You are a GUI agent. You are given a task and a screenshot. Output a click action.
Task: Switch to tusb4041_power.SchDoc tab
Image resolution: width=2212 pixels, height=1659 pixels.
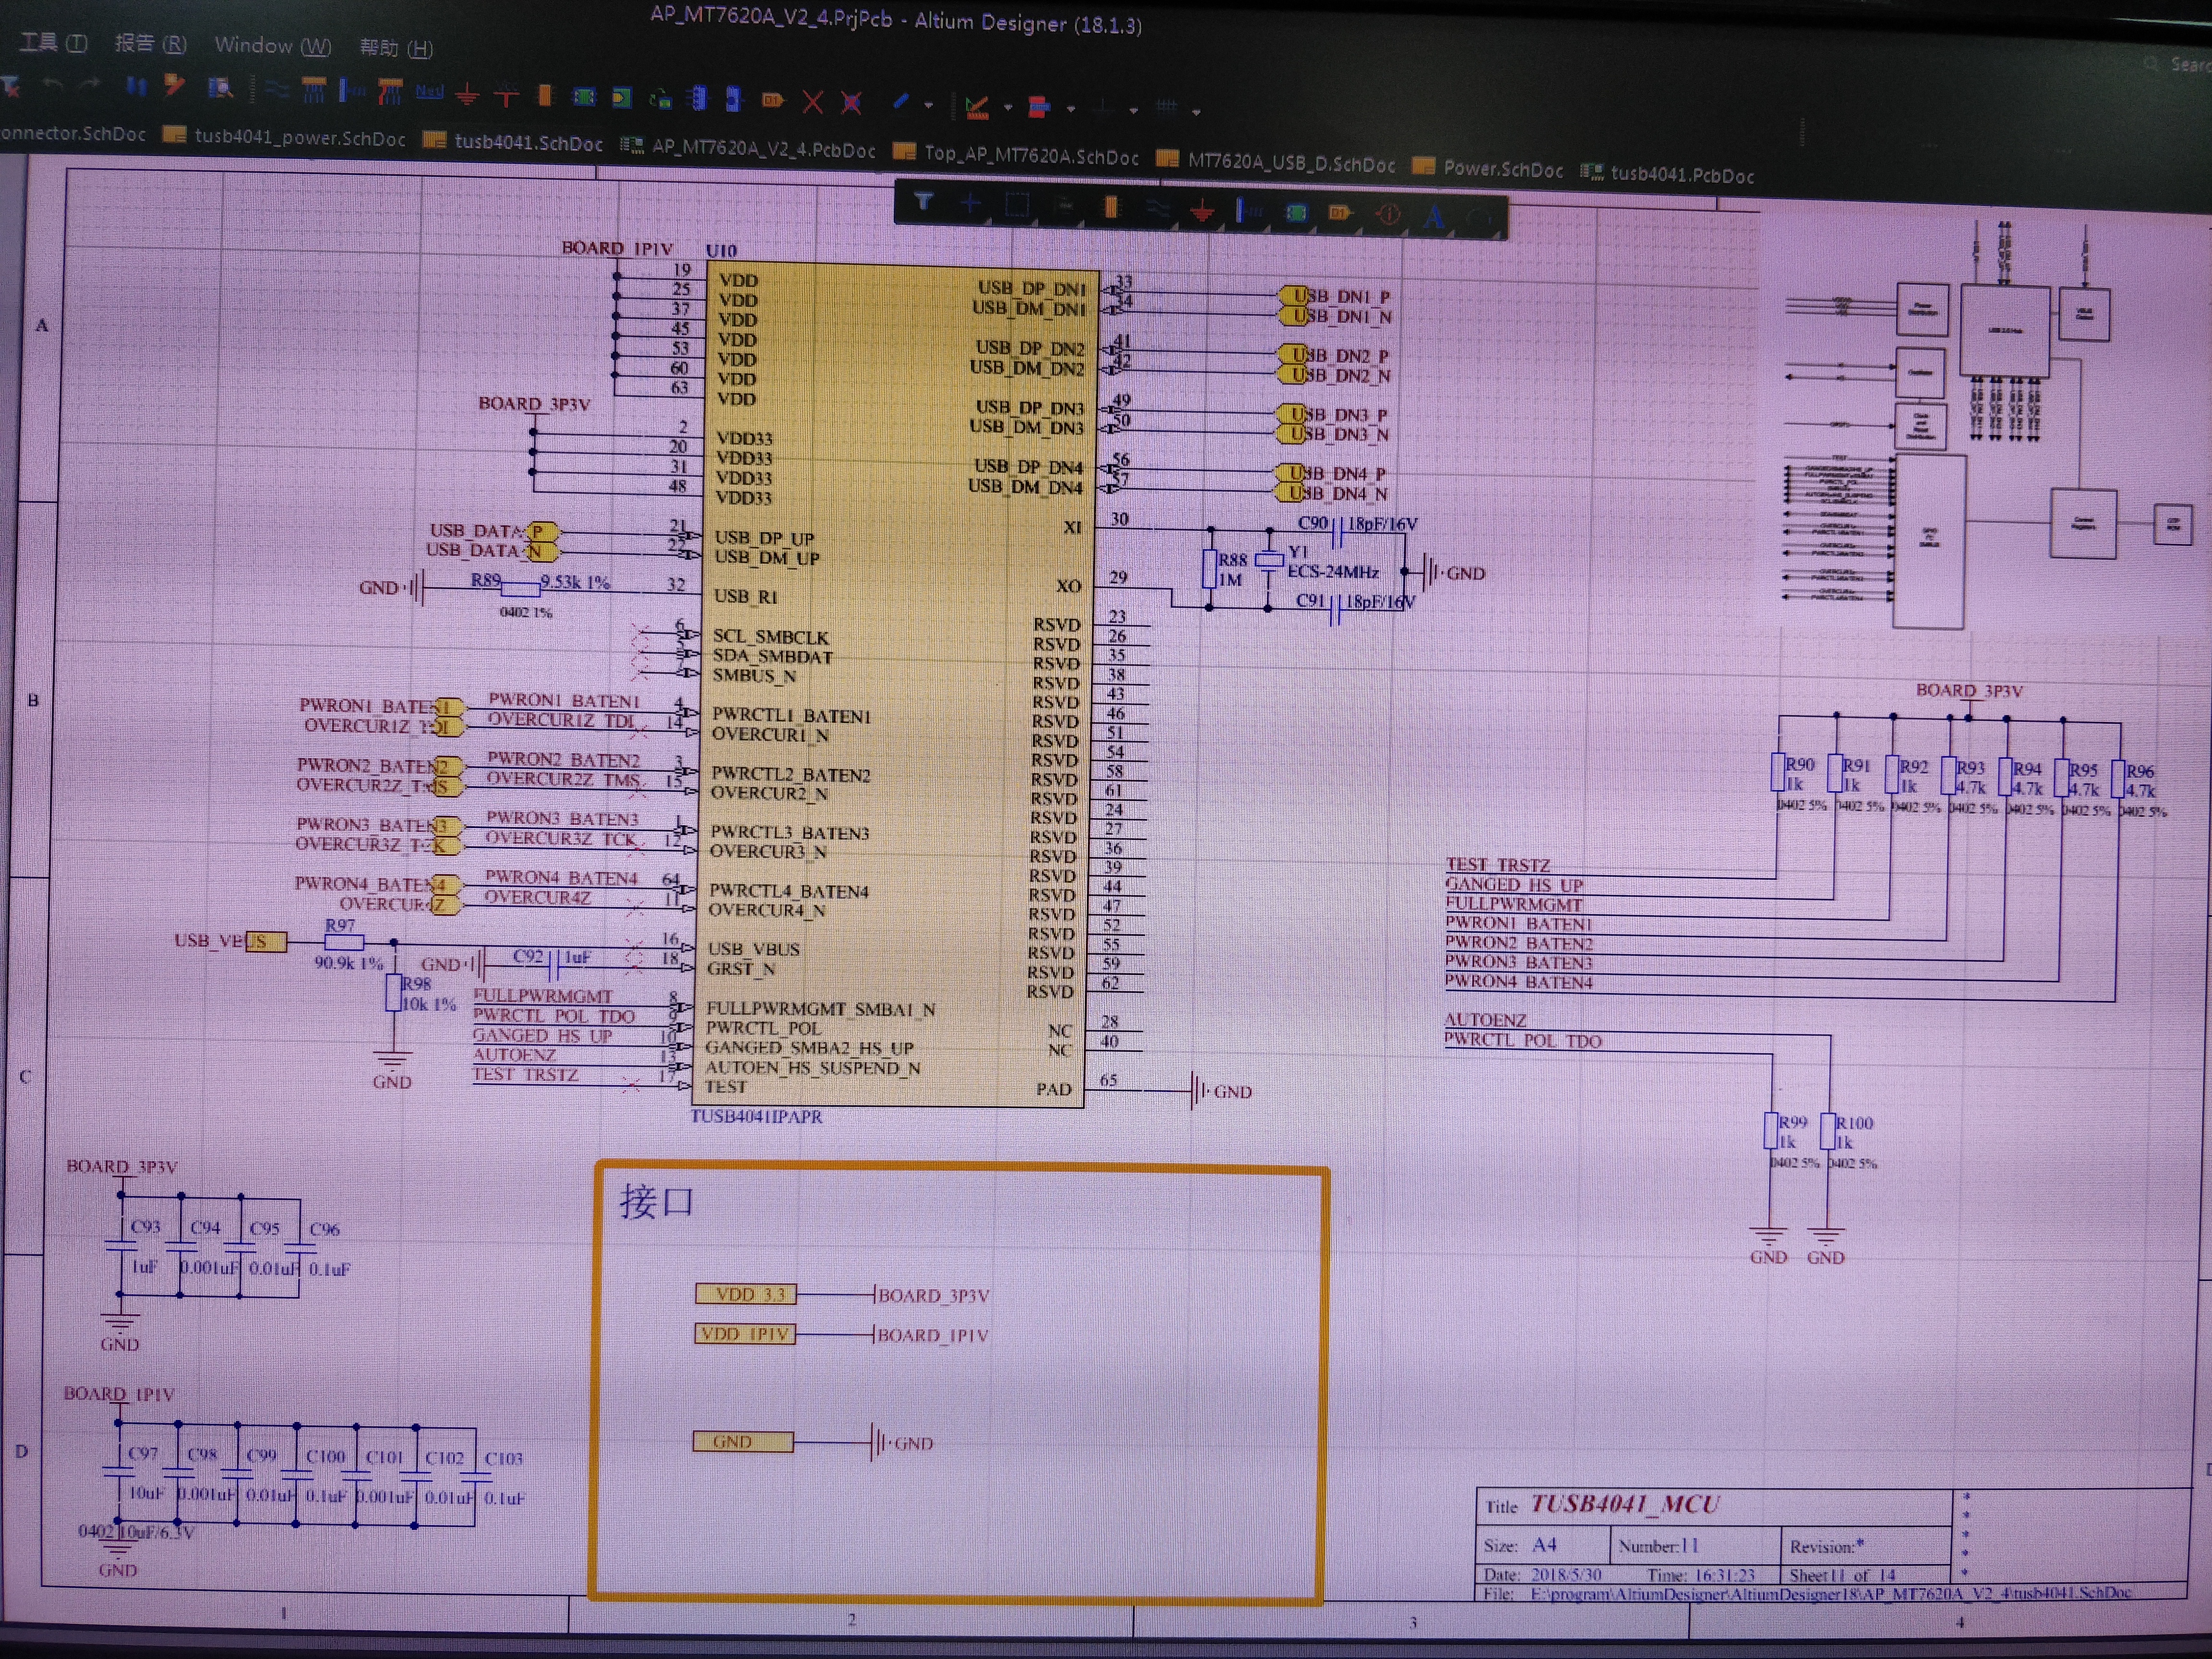tap(299, 138)
